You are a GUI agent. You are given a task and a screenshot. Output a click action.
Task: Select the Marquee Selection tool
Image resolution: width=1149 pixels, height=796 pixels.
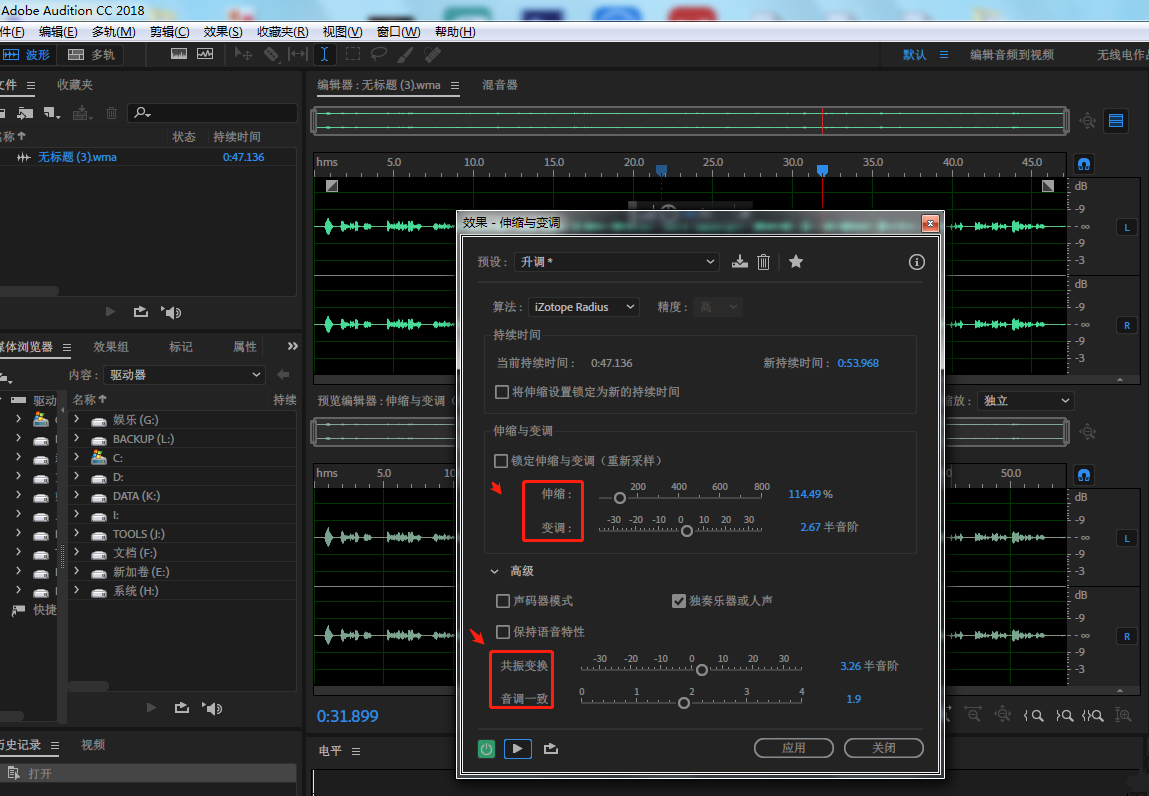(x=352, y=54)
